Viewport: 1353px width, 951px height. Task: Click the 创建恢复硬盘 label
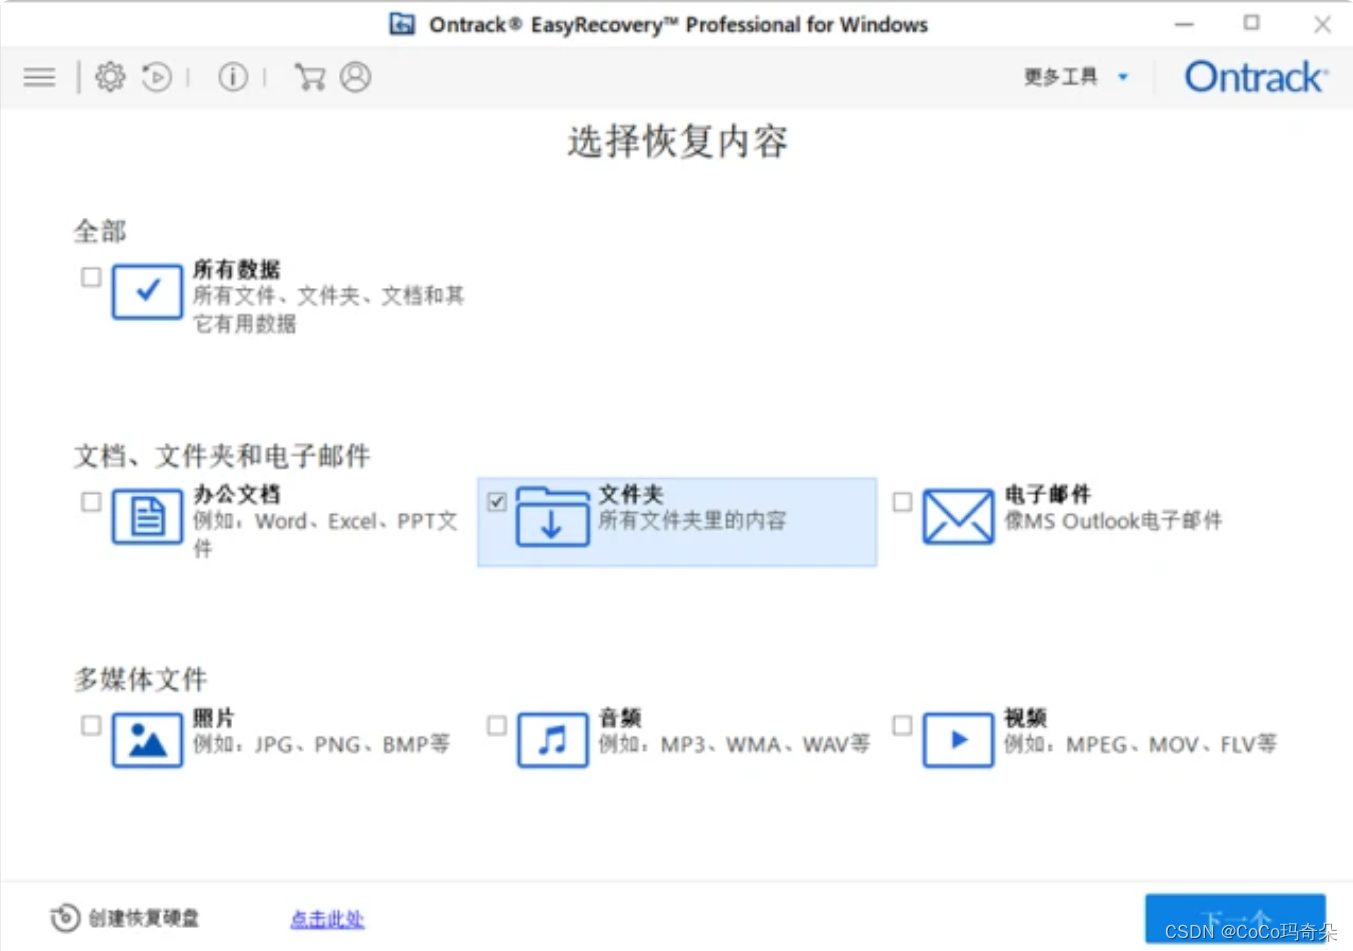pos(144,918)
